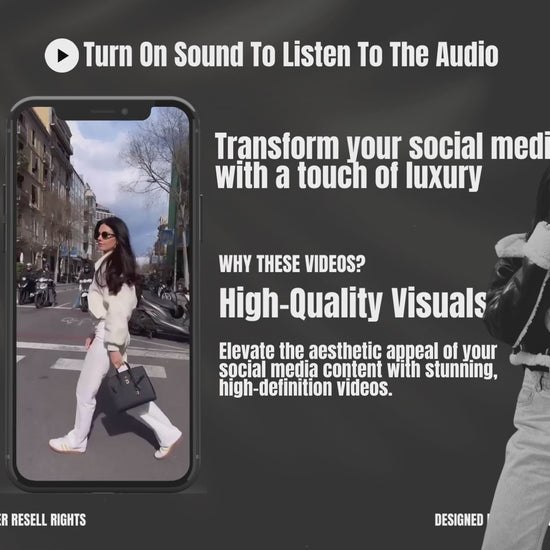Click the phone's front camera dot

click(x=124, y=112)
